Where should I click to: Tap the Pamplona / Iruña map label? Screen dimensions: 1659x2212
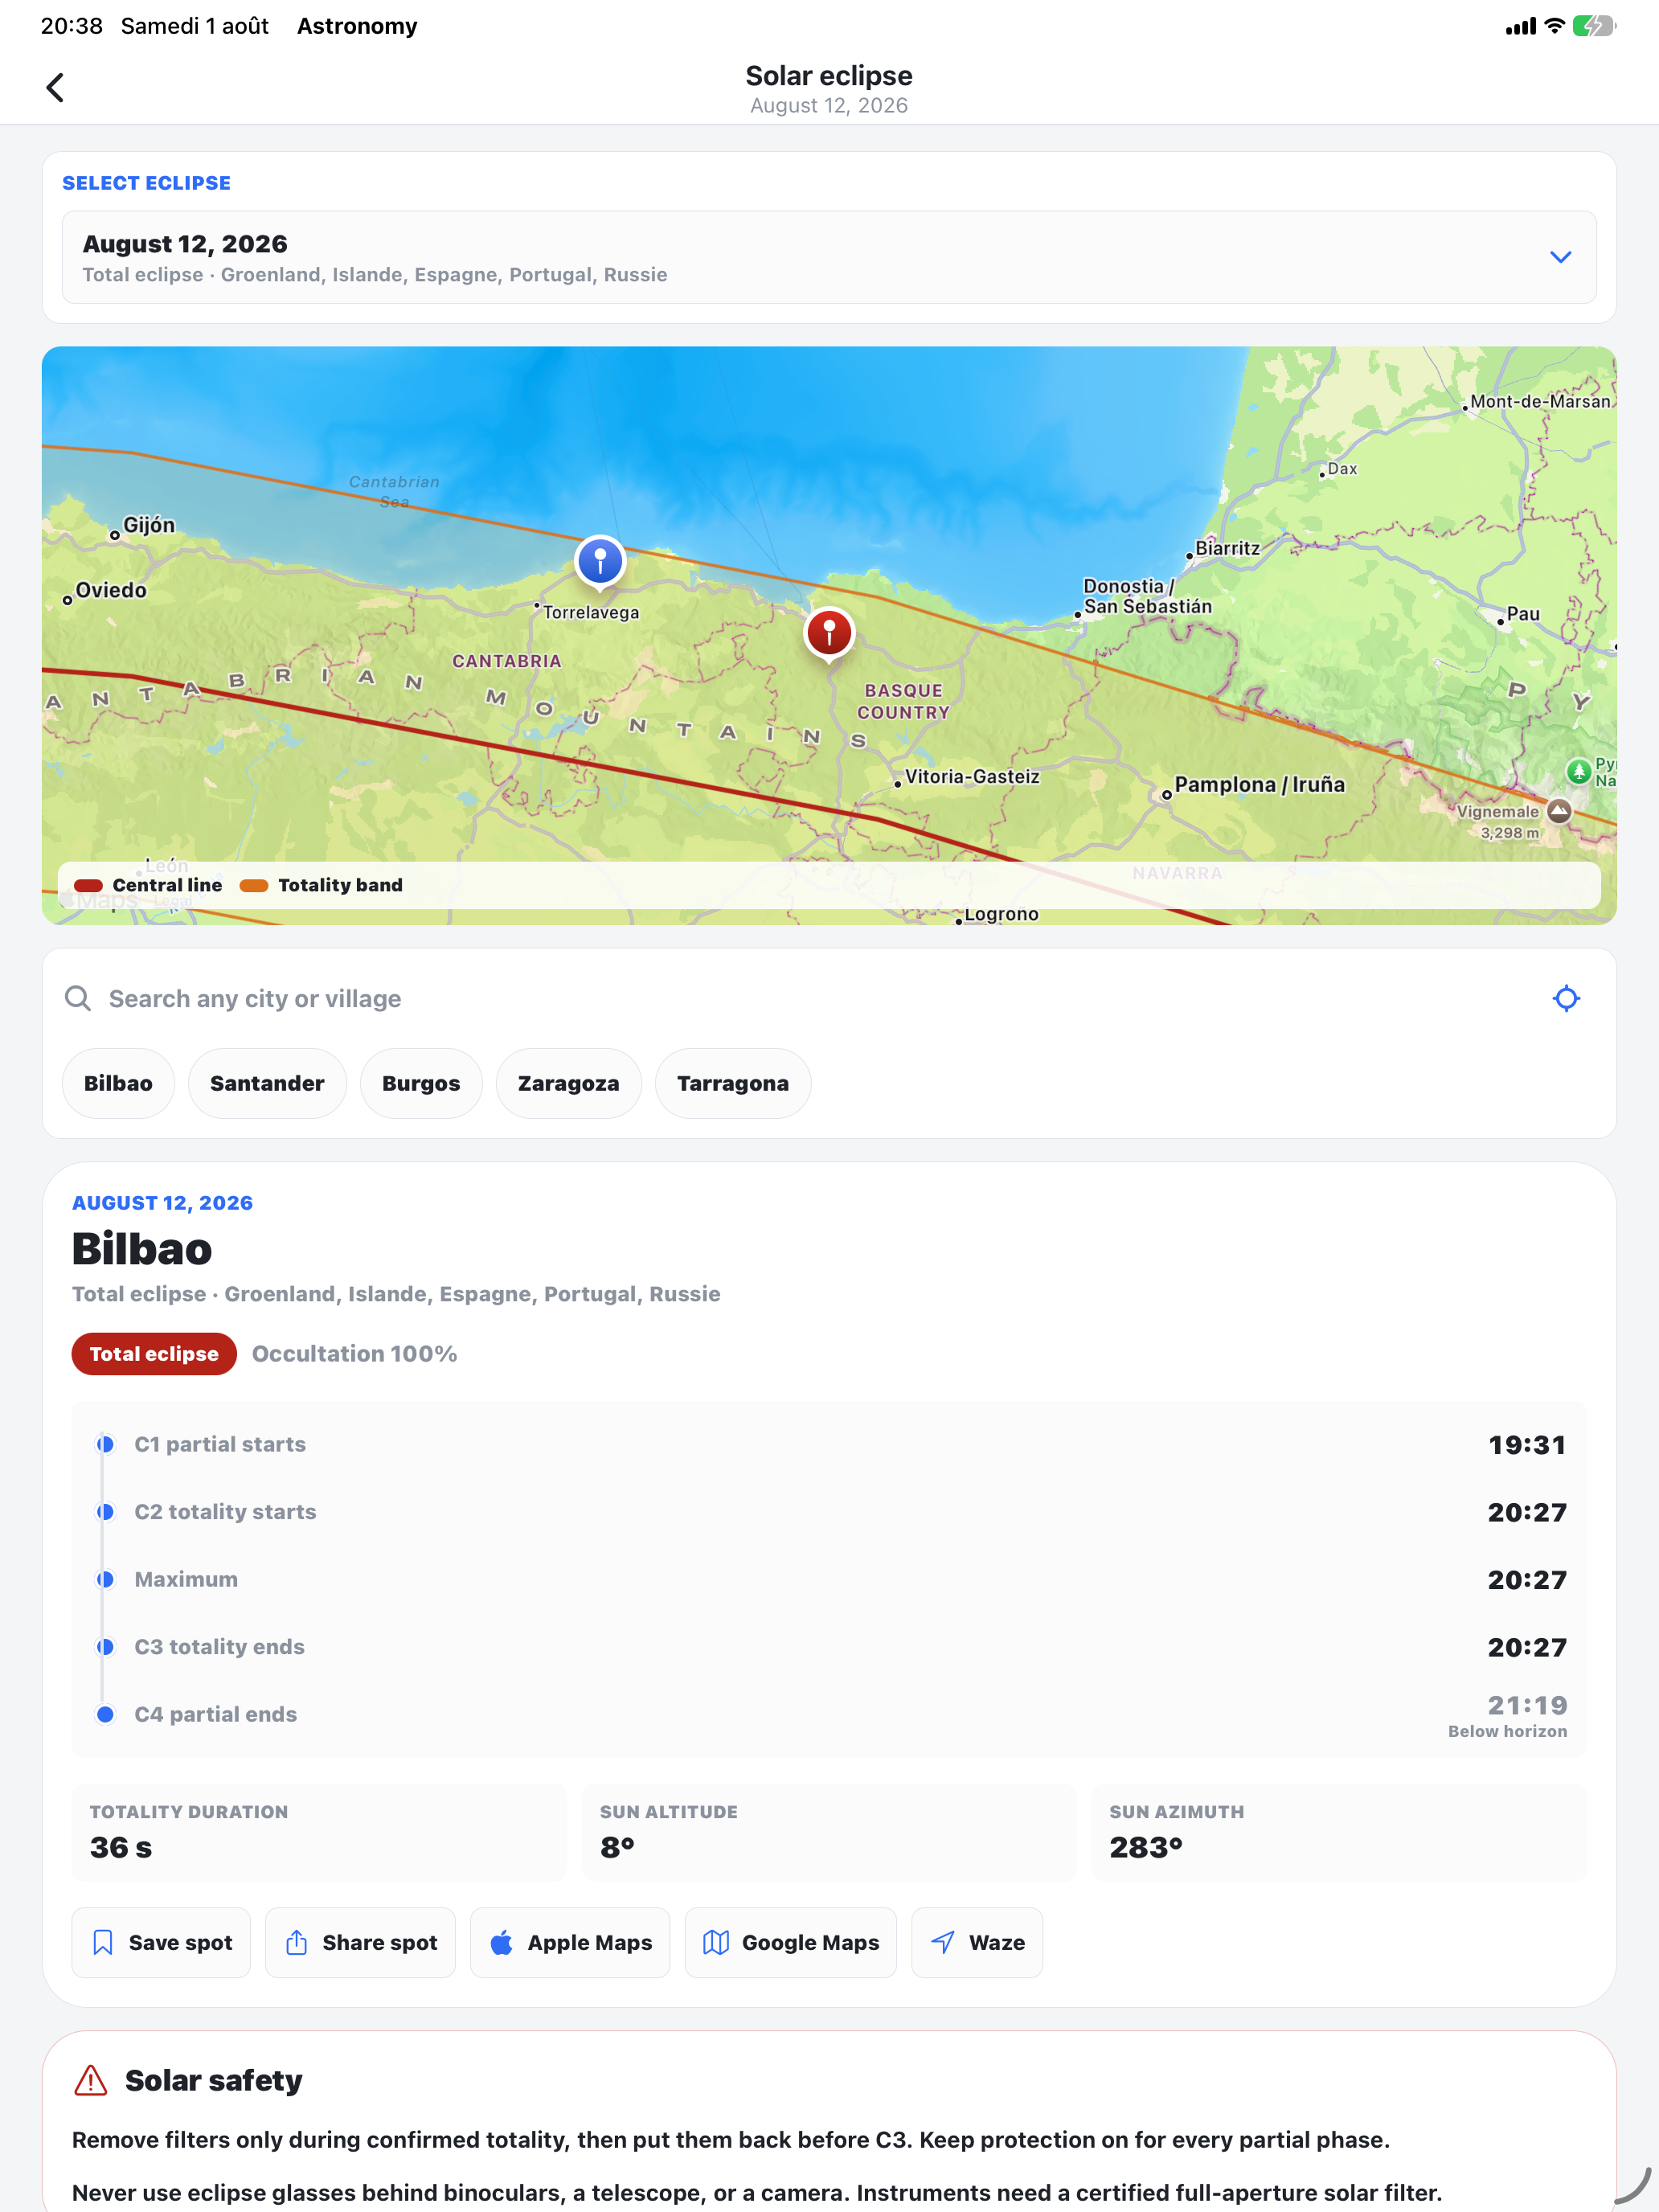tap(1259, 784)
